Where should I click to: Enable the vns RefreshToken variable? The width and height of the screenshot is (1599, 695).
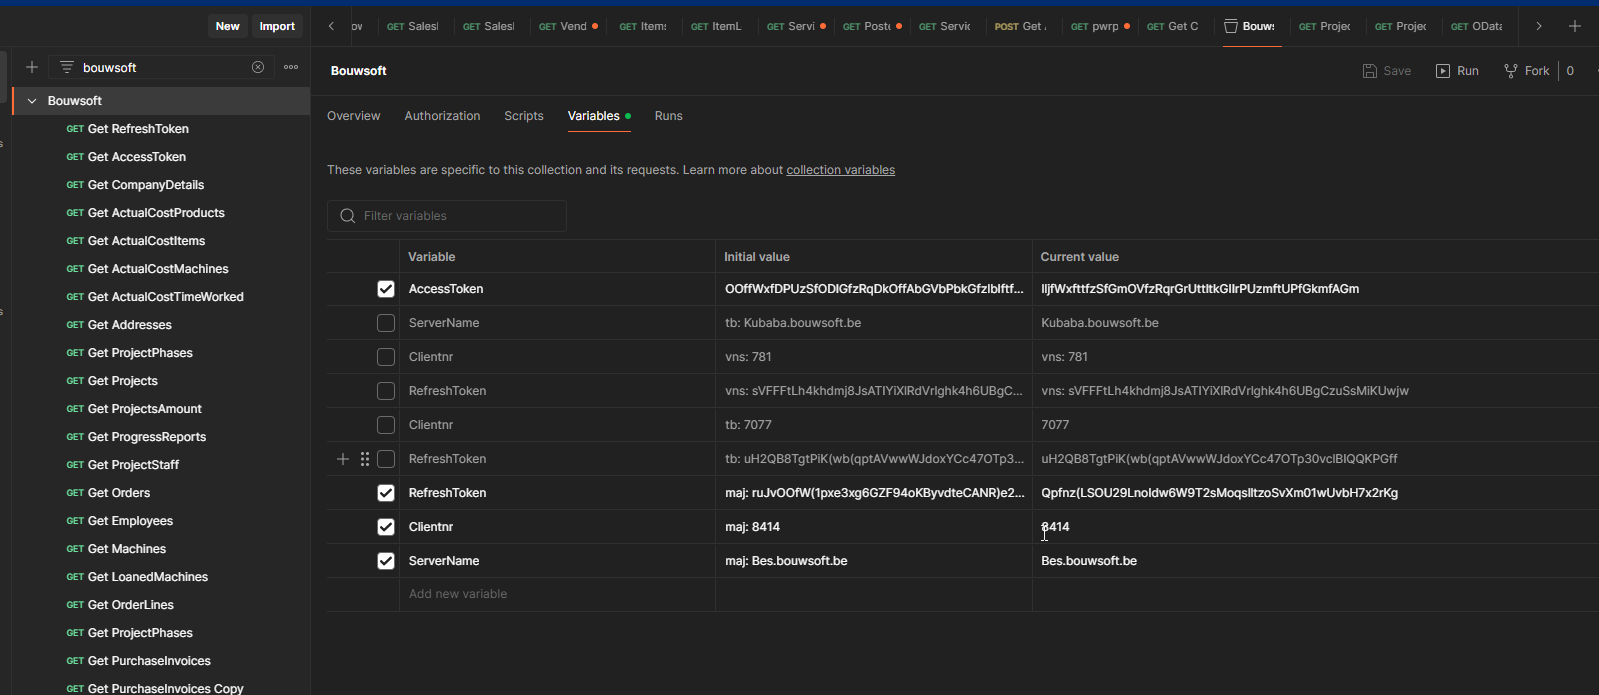386,391
